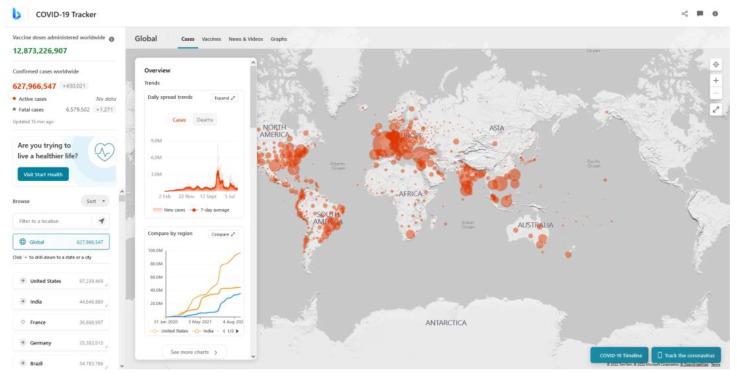Zoom in using the map plus icon
Viewport: 737px width, 376px height.
715,80
